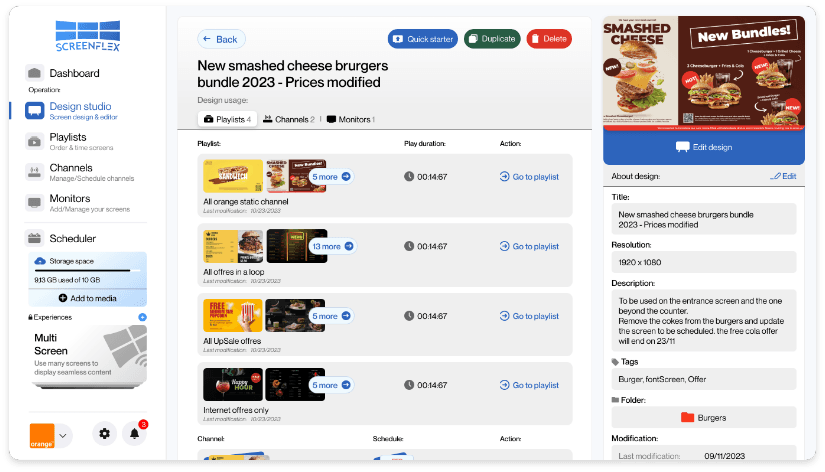Screen dimensions: 825x472
Task: Click clock icon in All orange static channel row
Action: click(409, 177)
